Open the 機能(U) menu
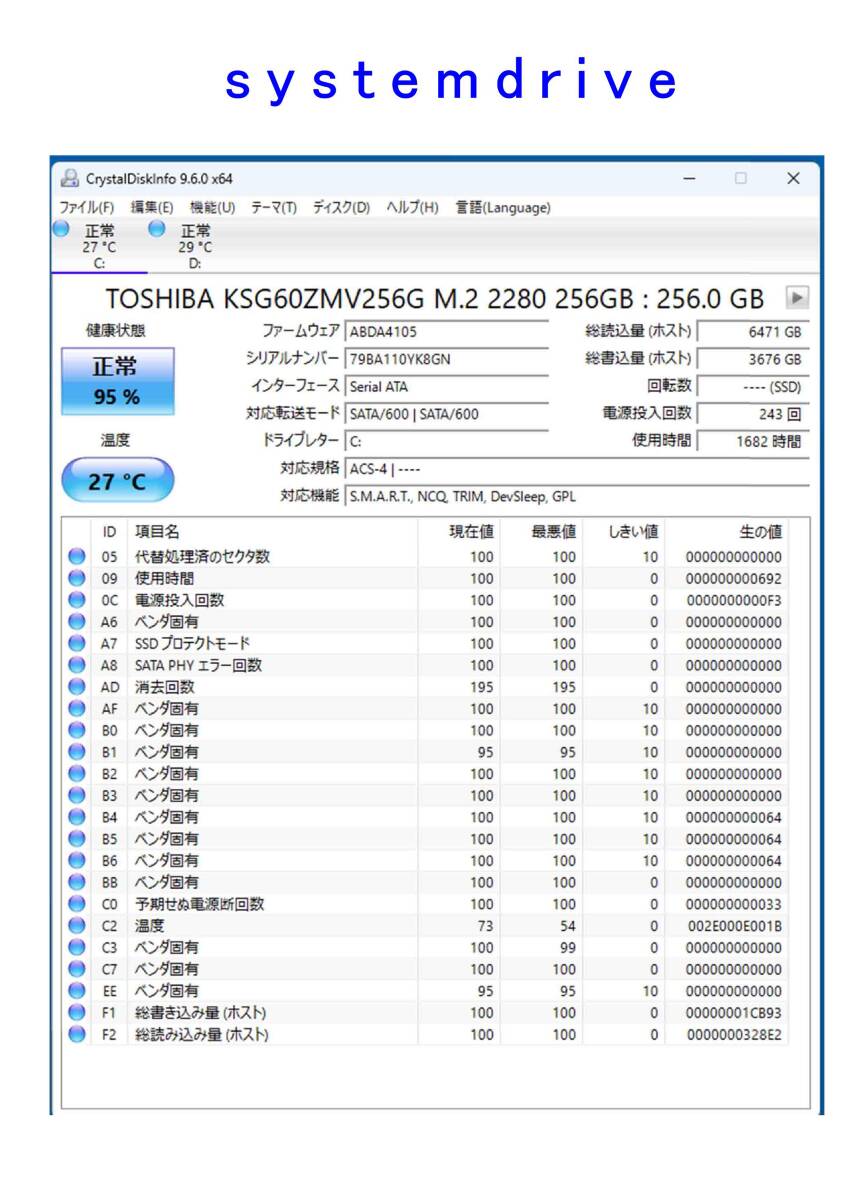Viewport: 849px width, 1200px height. (x=212, y=207)
